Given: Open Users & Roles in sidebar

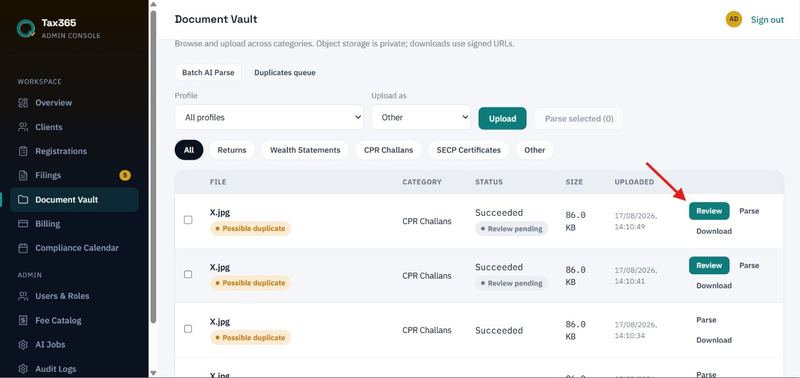Looking at the screenshot, I should (74, 296).
